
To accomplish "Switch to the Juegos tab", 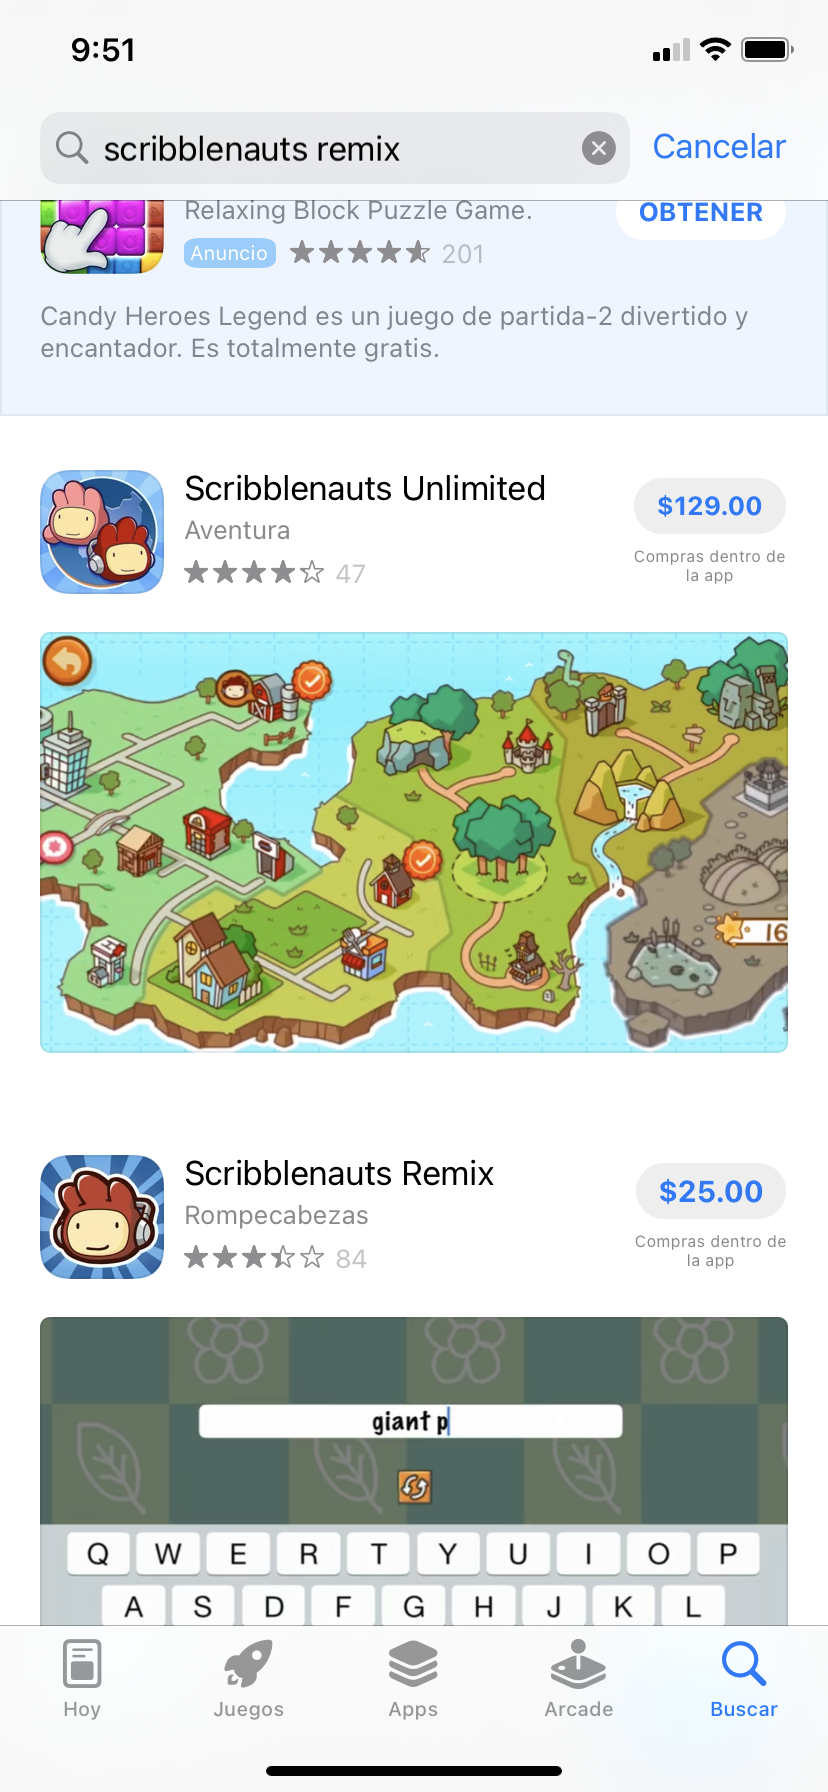I will [248, 1680].
